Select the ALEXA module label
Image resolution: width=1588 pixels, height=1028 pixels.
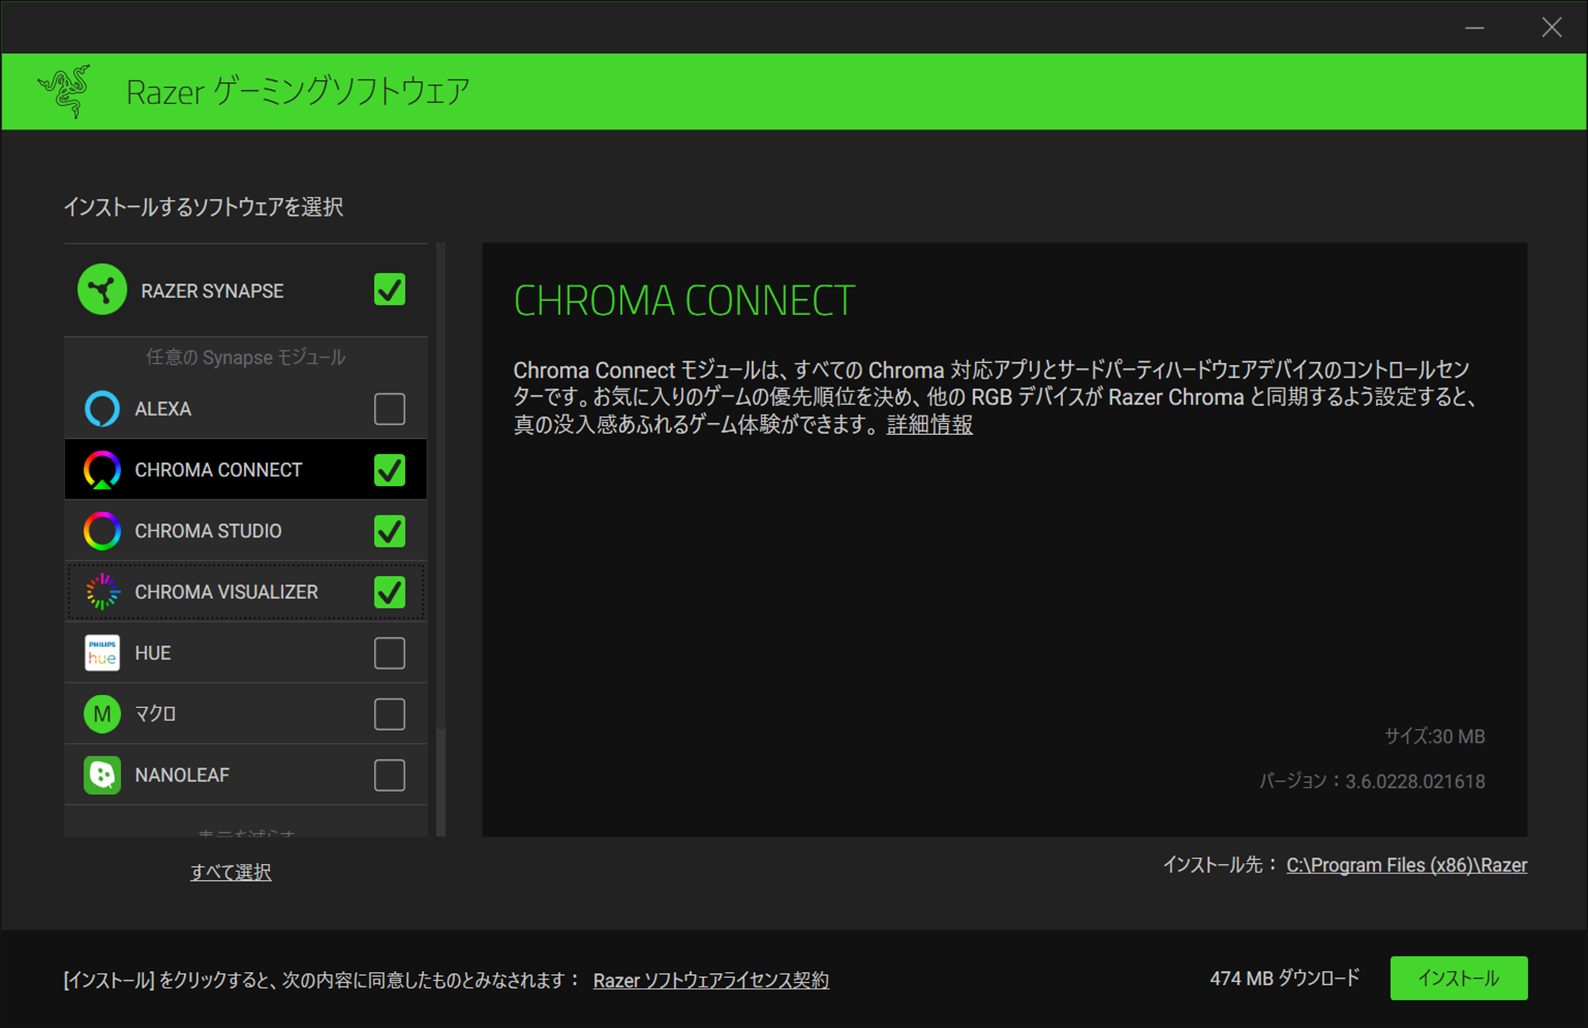pos(163,409)
